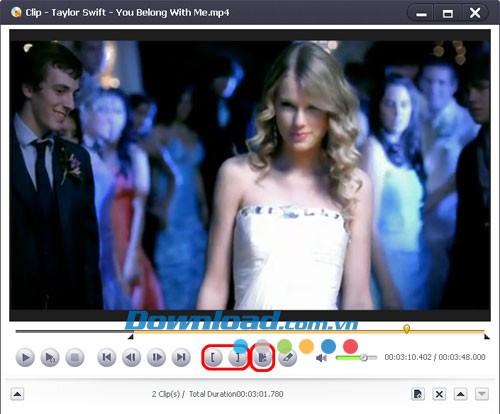The height and width of the screenshot is (414, 500).
Task: Jump to the previous clip start
Action: pos(107,357)
